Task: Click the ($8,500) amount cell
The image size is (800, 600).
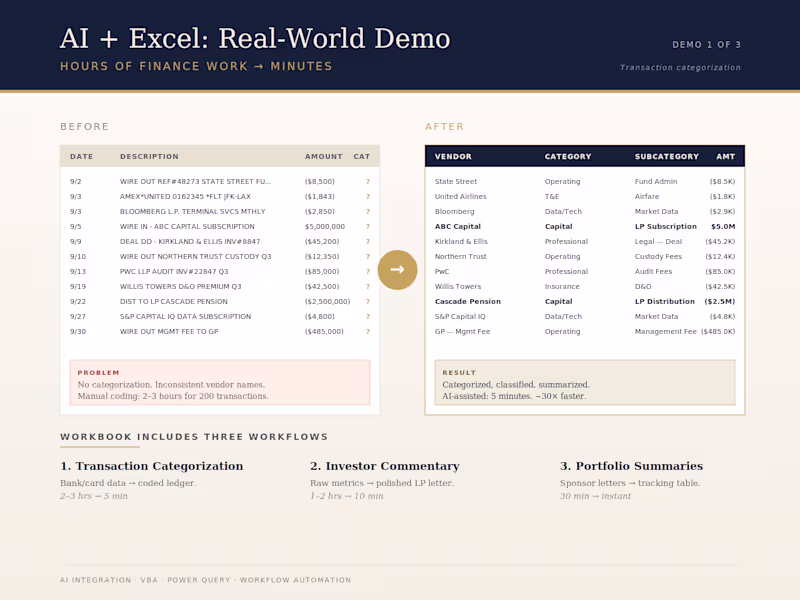Action: click(320, 182)
